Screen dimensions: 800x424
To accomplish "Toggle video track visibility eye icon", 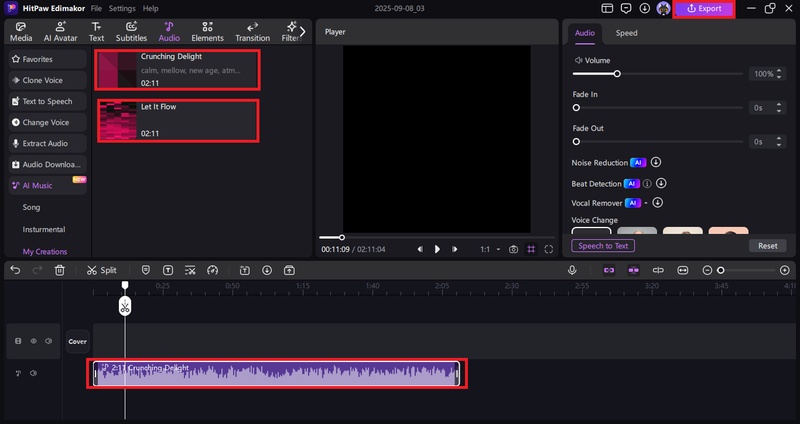I will 34,341.
